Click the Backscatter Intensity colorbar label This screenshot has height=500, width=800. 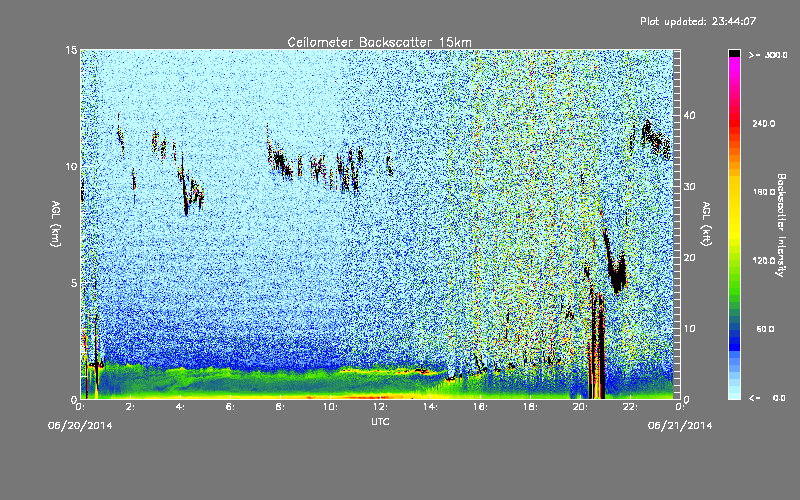[781, 225]
